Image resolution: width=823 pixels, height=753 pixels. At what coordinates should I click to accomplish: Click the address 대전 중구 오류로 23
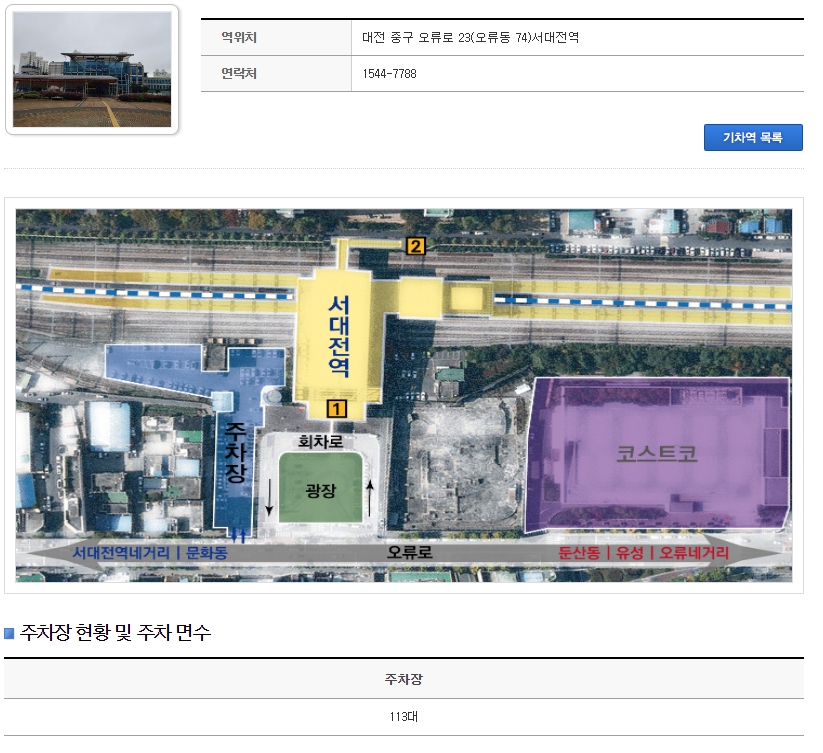470,37
